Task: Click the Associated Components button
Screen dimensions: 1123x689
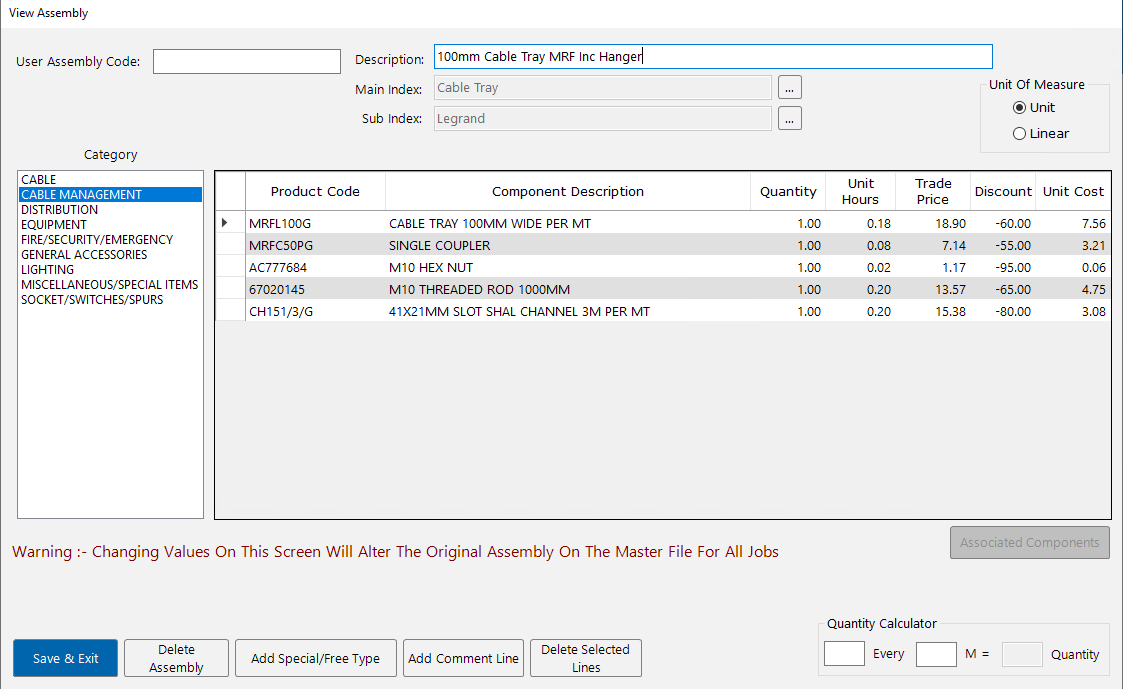Action: click(x=1029, y=542)
